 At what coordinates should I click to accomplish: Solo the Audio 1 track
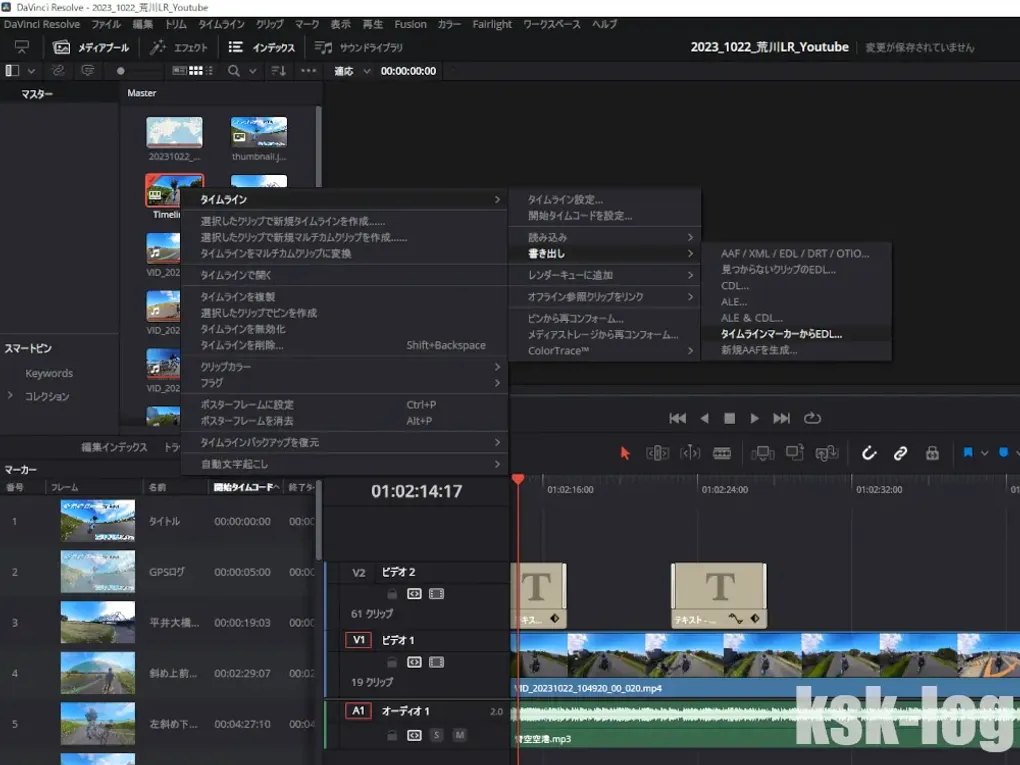(x=437, y=735)
